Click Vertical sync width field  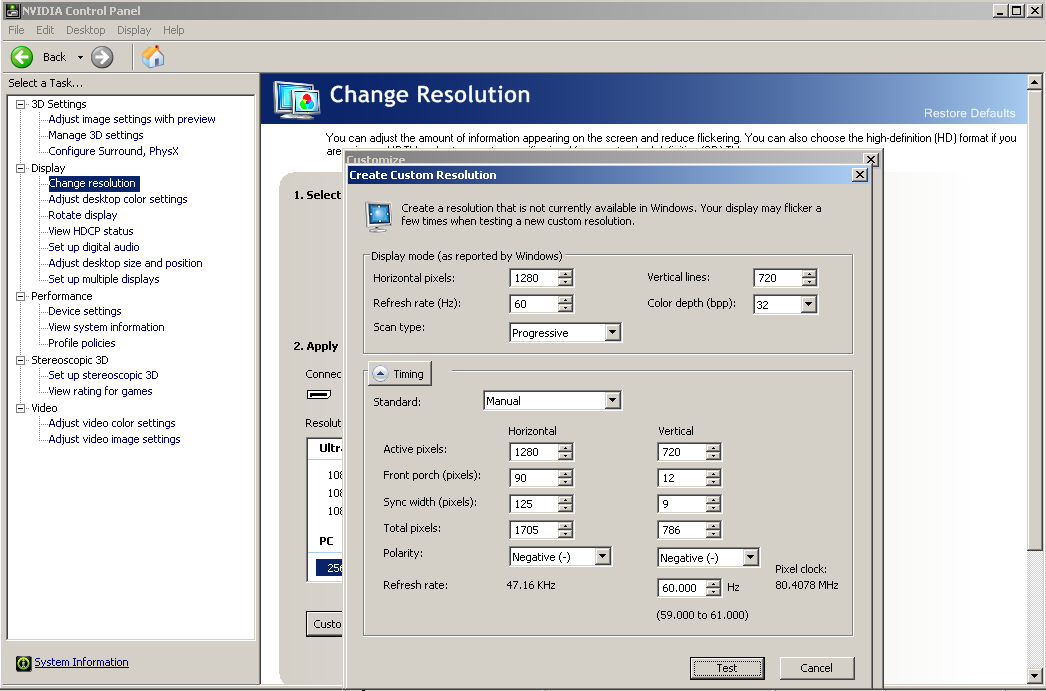pos(682,504)
